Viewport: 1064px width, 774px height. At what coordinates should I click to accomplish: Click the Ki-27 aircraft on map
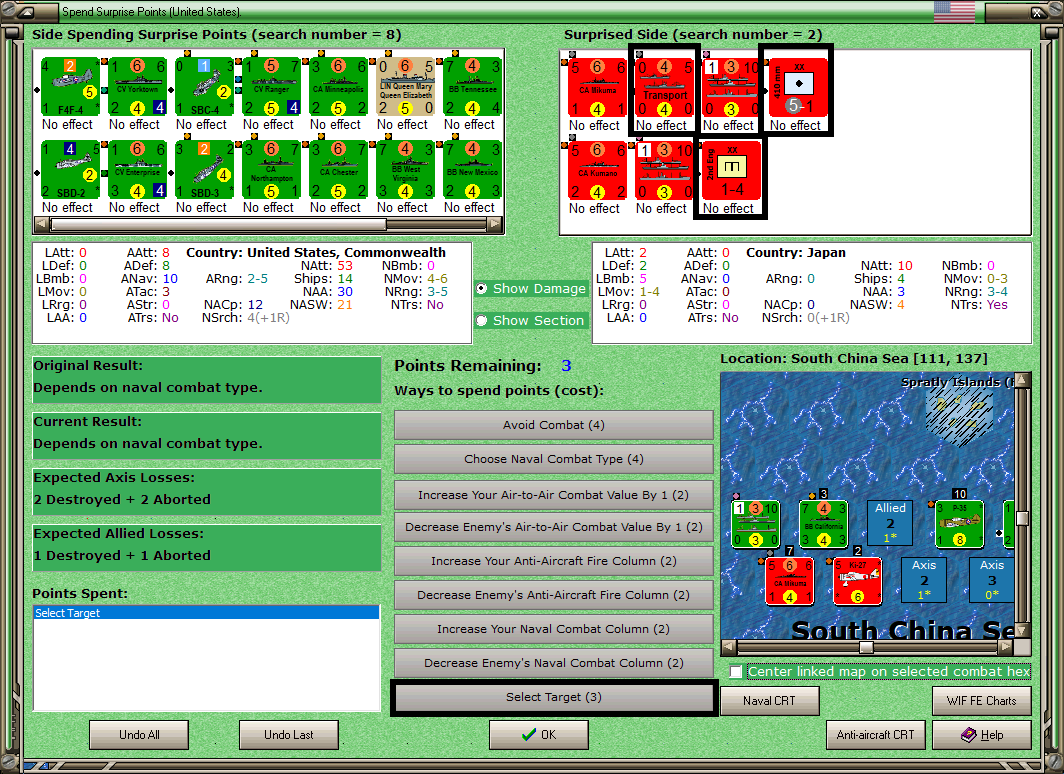pos(857,581)
